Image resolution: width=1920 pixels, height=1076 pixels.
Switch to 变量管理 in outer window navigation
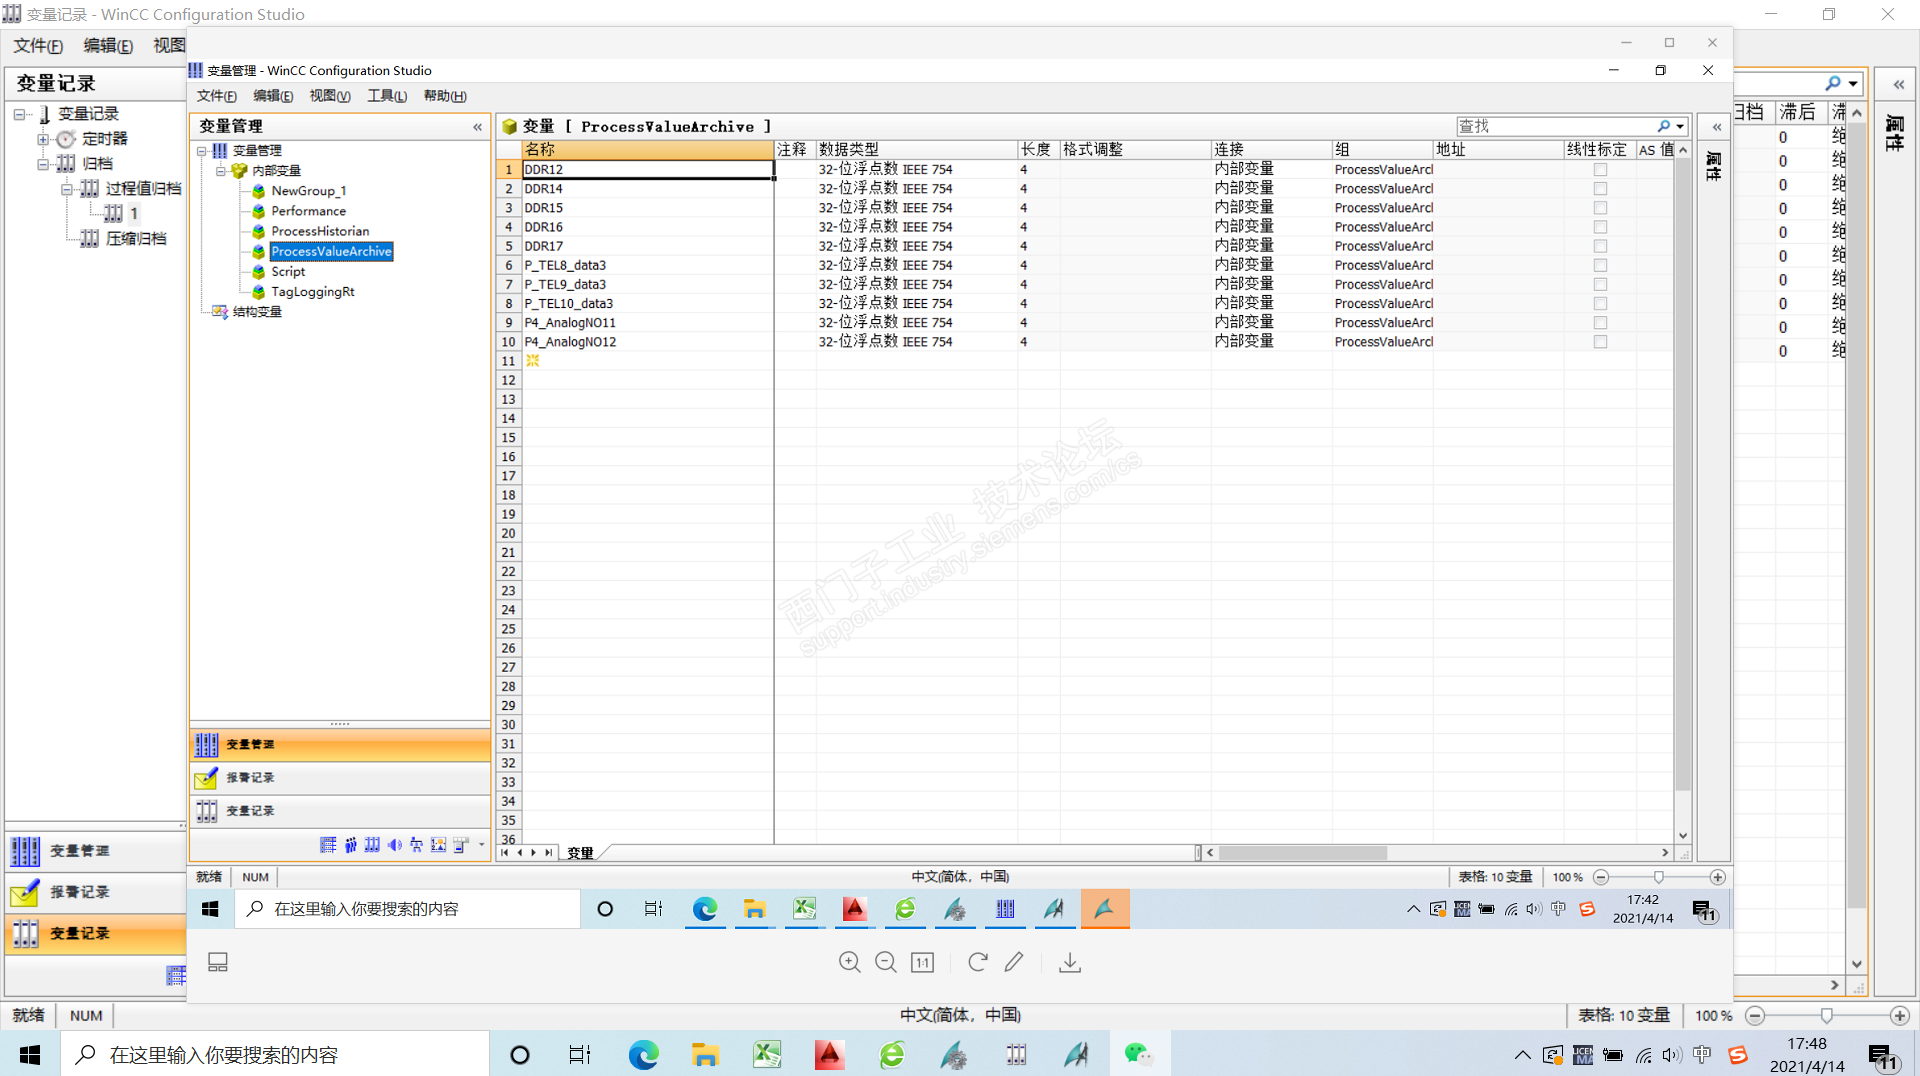coord(95,851)
